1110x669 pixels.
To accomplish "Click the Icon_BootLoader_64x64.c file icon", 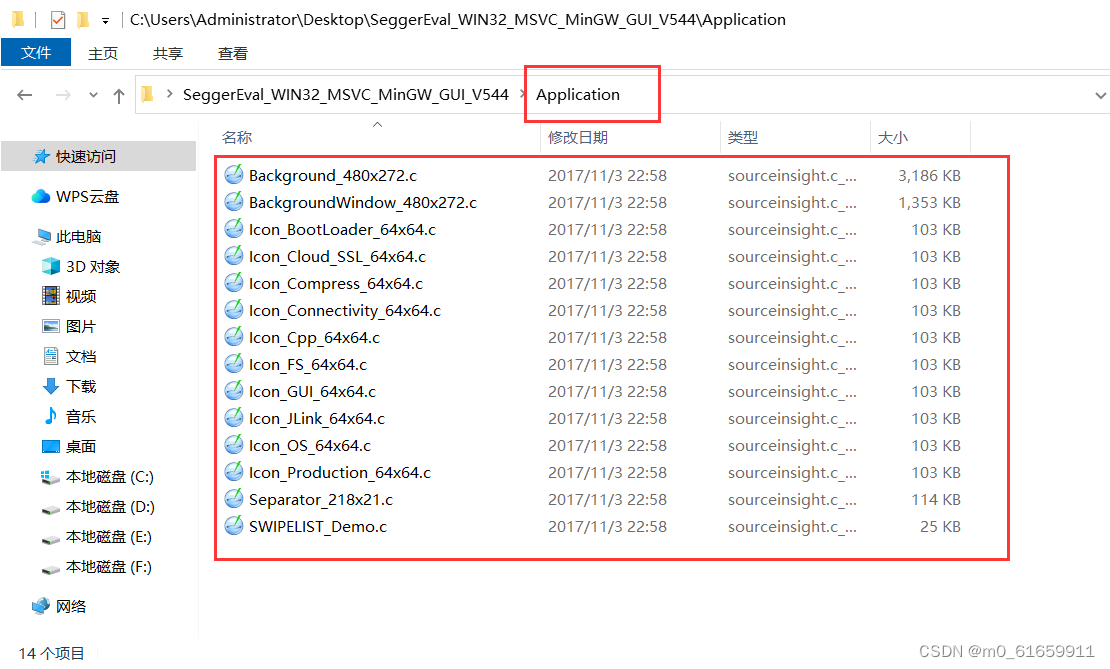I will point(234,229).
